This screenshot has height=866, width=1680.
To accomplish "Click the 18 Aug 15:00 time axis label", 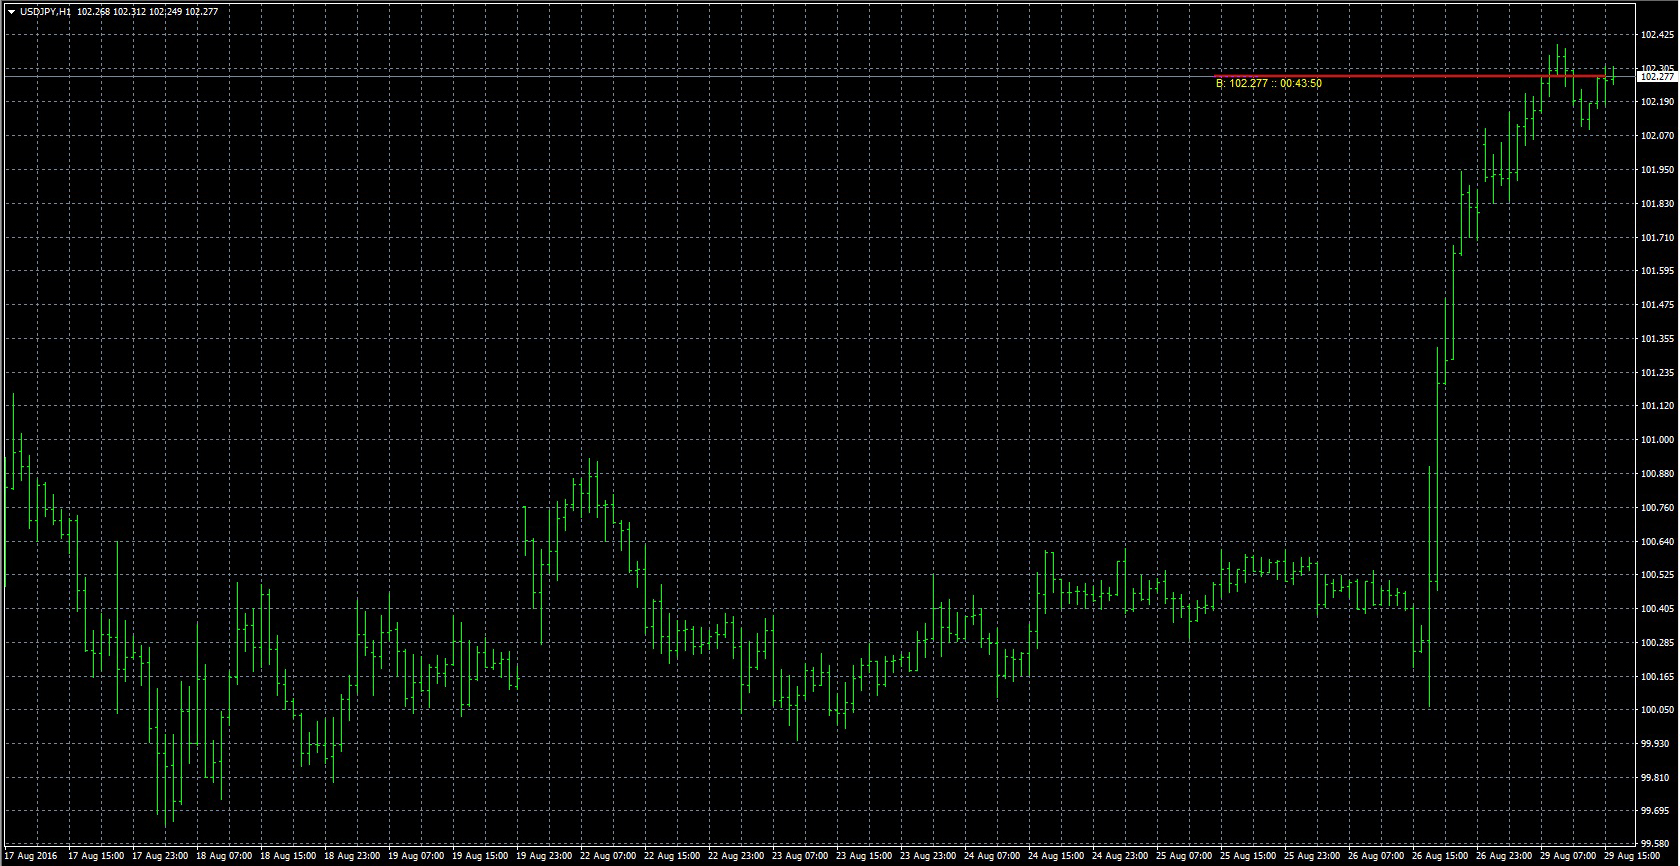I will coord(288,857).
